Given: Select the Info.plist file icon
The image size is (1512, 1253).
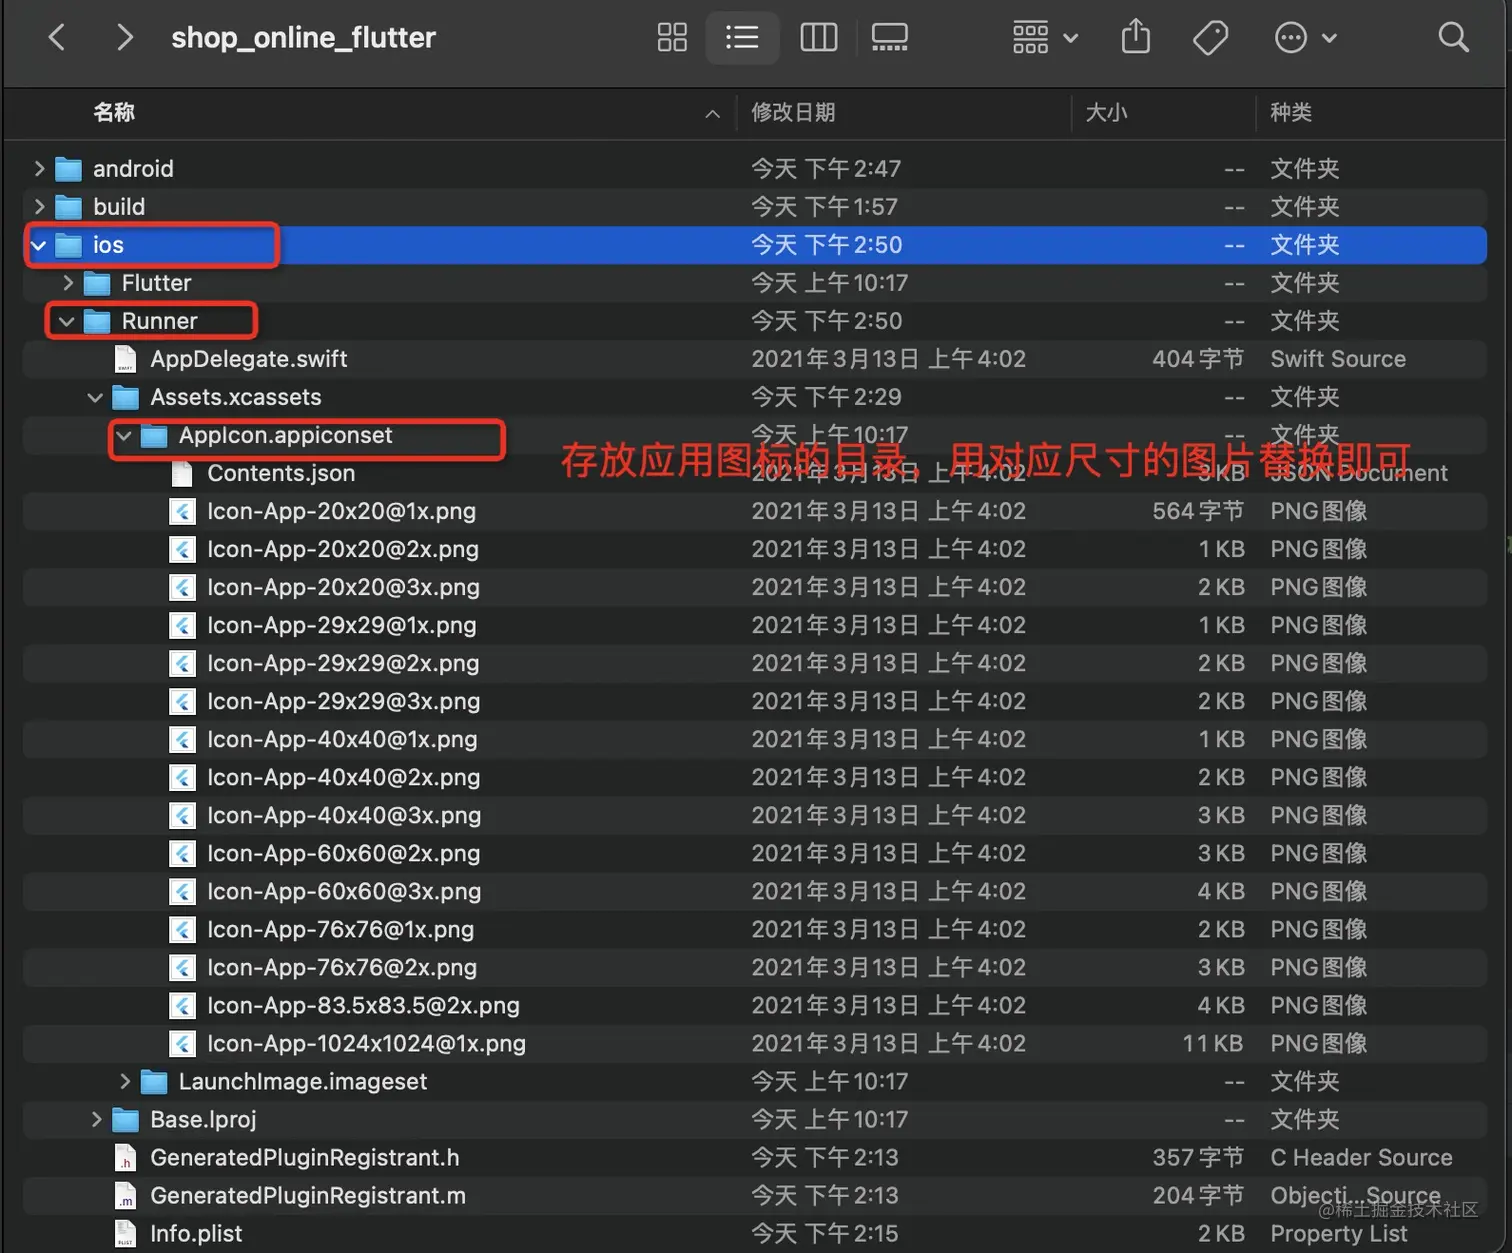Looking at the screenshot, I should coord(125,1233).
